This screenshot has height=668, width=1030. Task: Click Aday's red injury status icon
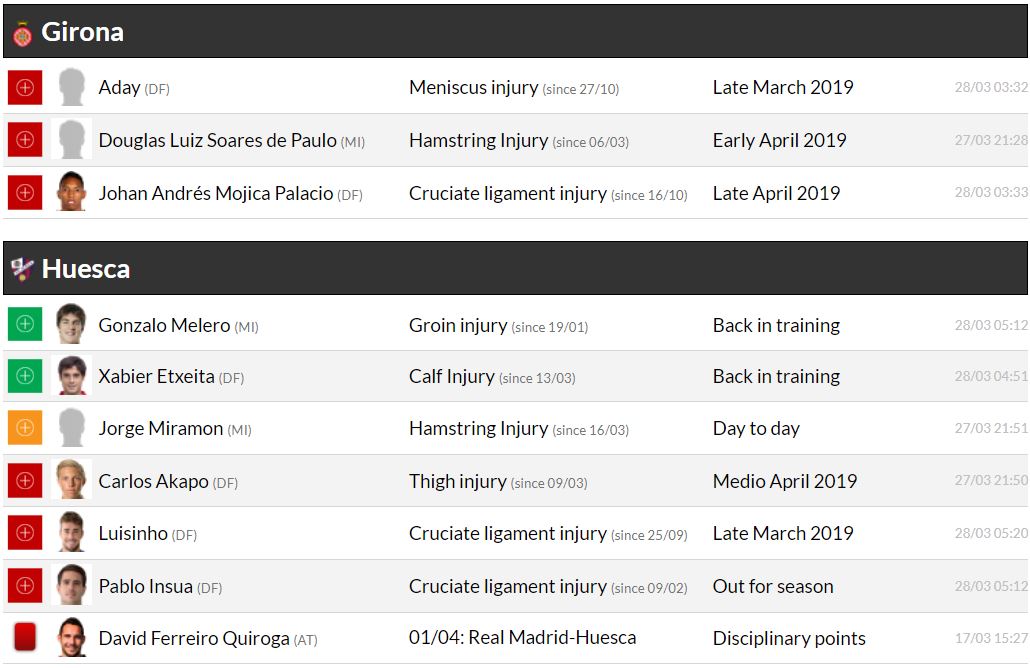(x=25, y=88)
